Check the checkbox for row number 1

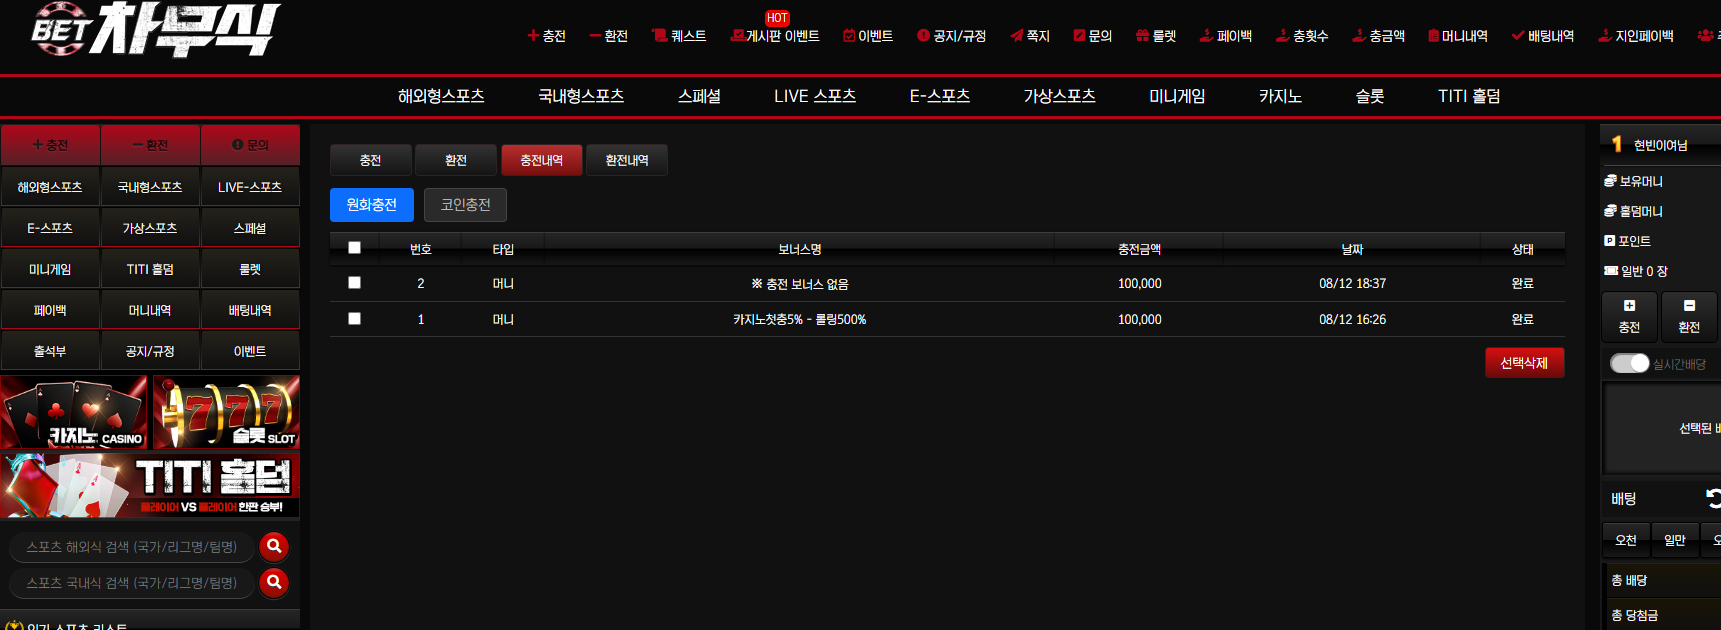click(x=354, y=319)
